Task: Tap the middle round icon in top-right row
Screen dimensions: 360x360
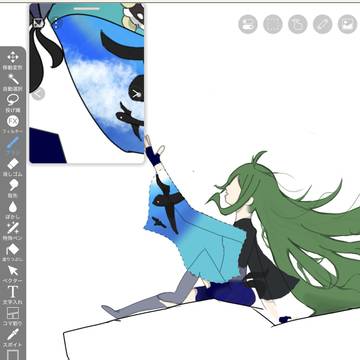Action: click(297, 24)
